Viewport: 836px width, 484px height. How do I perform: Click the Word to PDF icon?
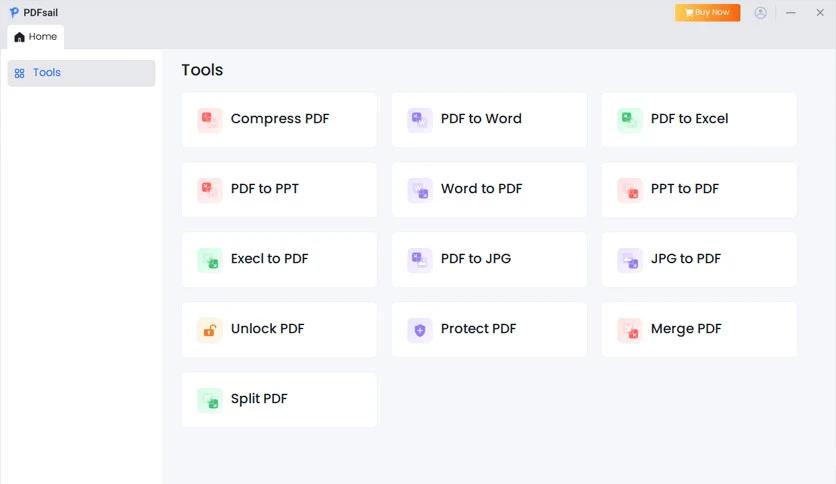click(x=420, y=190)
